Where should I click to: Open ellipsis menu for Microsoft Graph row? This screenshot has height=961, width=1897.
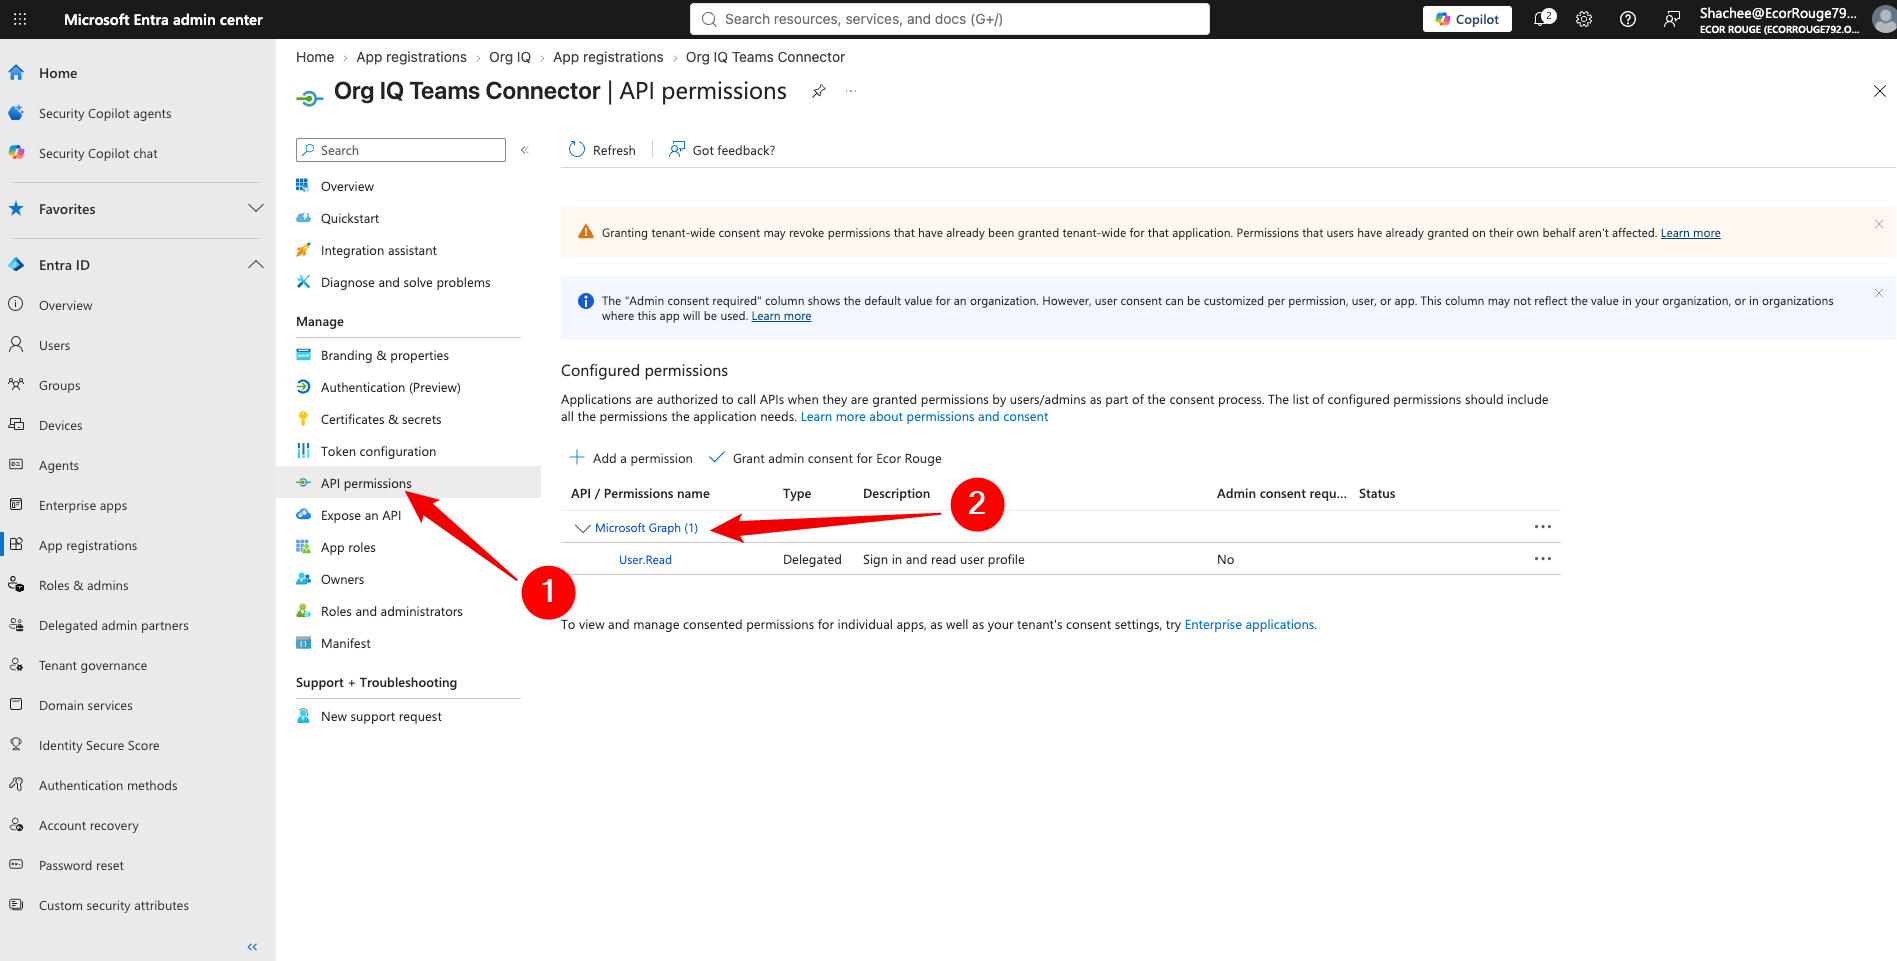point(1543,527)
